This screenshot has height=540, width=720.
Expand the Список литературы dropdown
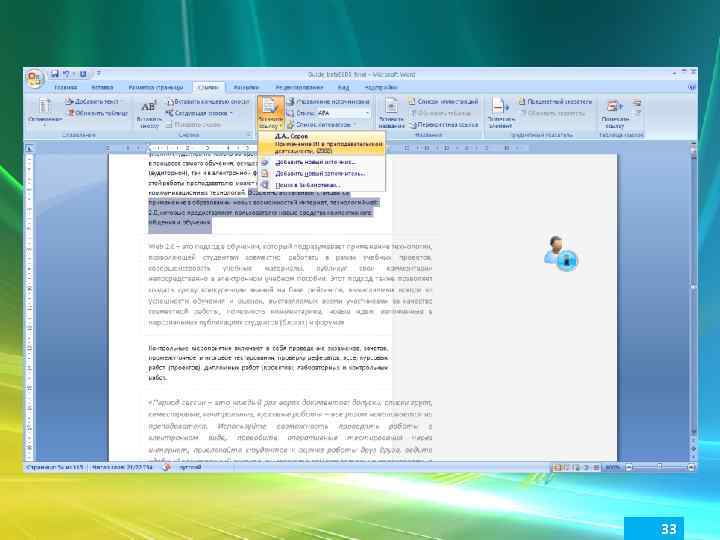pos(322,124)
